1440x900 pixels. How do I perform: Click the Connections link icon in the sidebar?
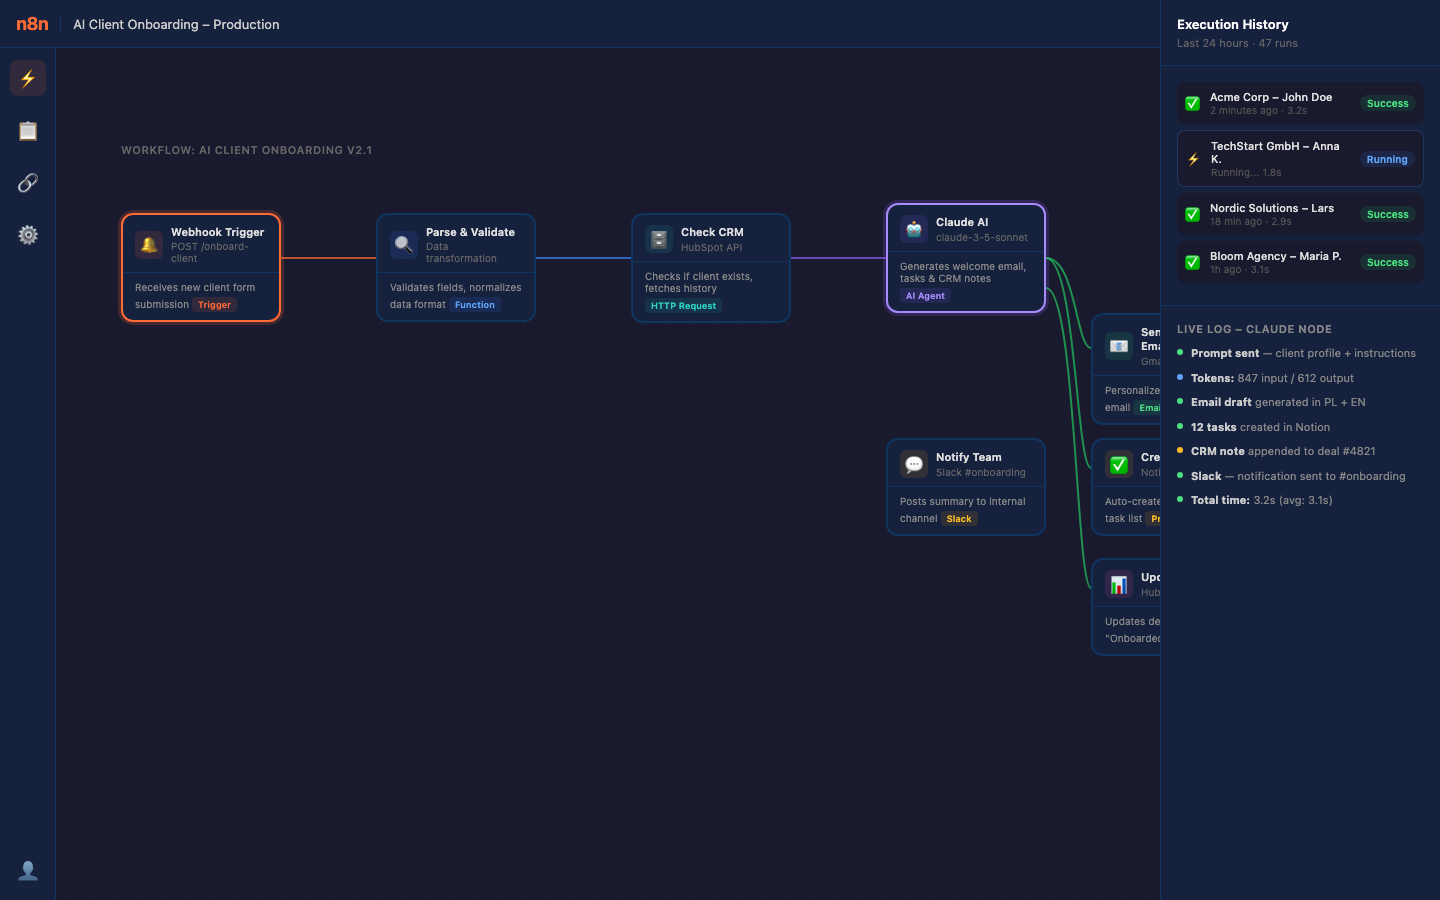[x=27, y=182]
